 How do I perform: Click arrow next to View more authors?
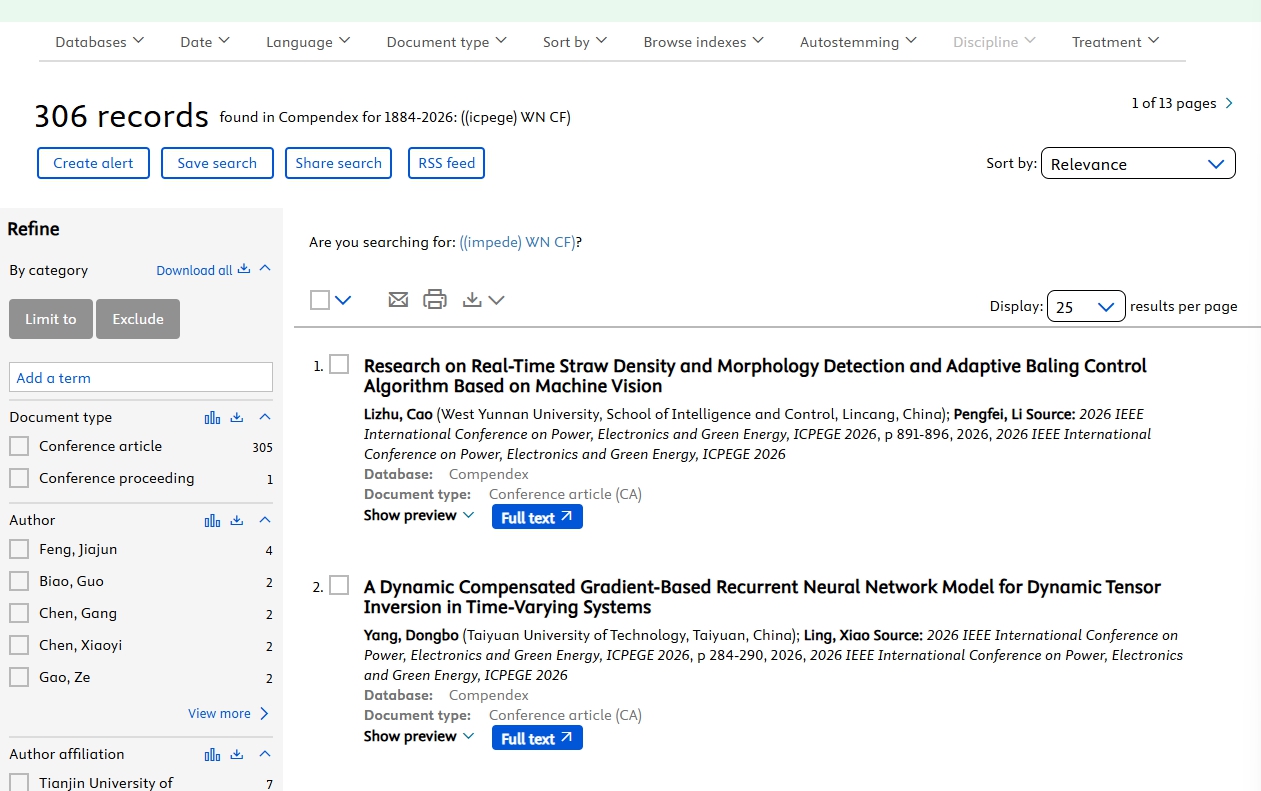click(264, 713)
